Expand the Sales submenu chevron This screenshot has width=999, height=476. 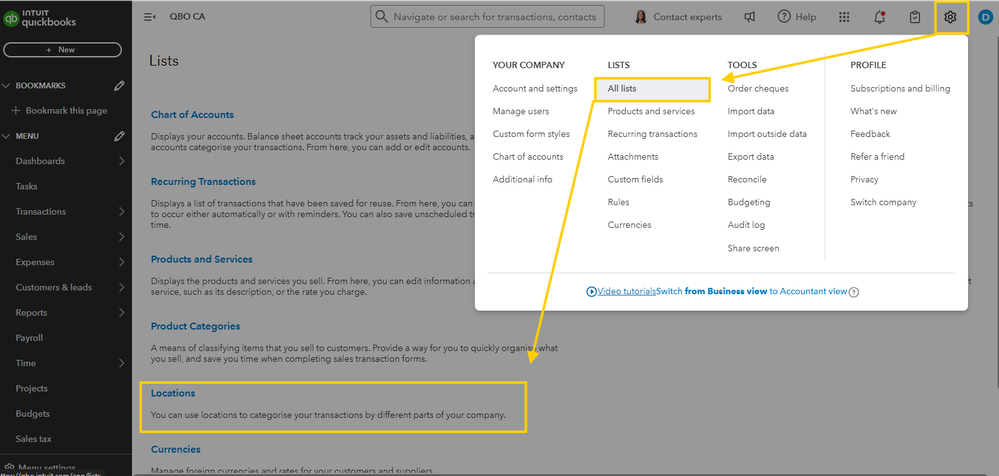coord(121,237)
